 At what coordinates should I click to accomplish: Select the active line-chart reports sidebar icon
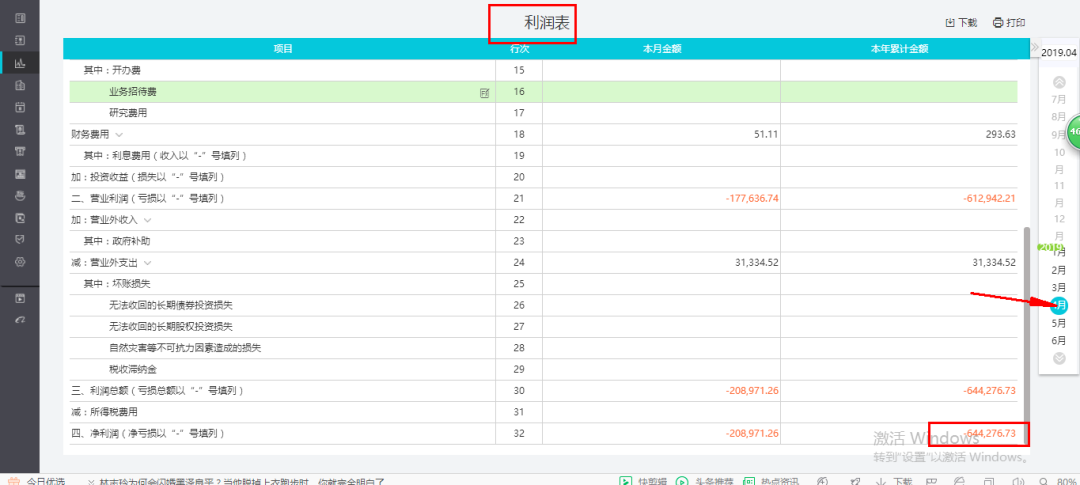click(x=20, y=63)
